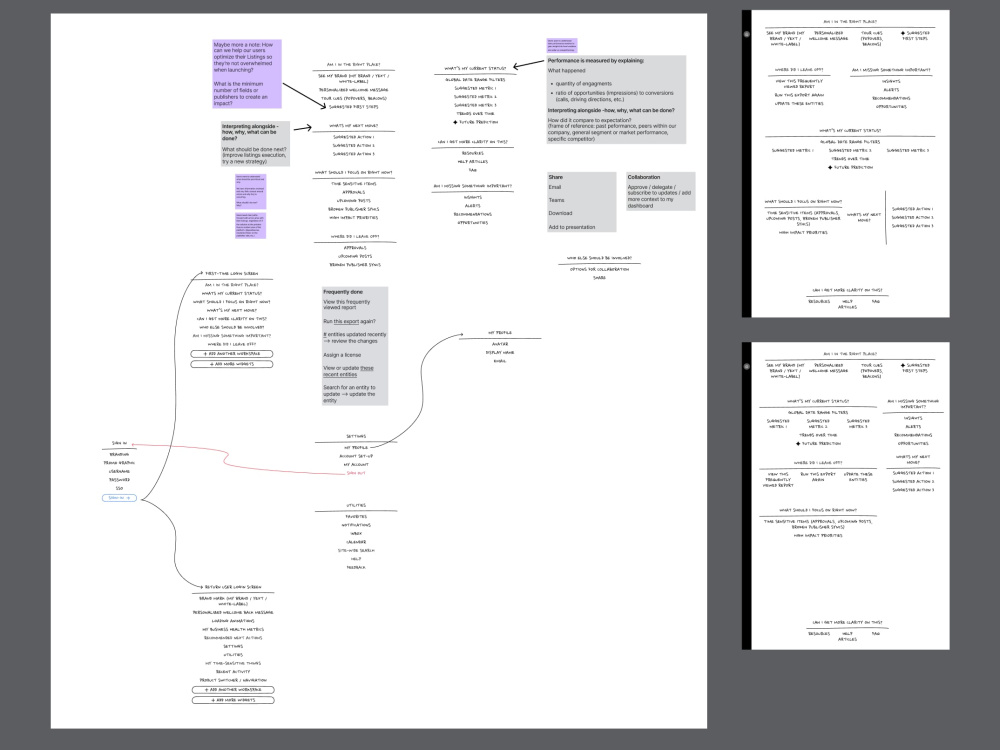Screen dimensions: 1000x750
Task: Select "My time-sensitive things" text
Action: point(233,663)
